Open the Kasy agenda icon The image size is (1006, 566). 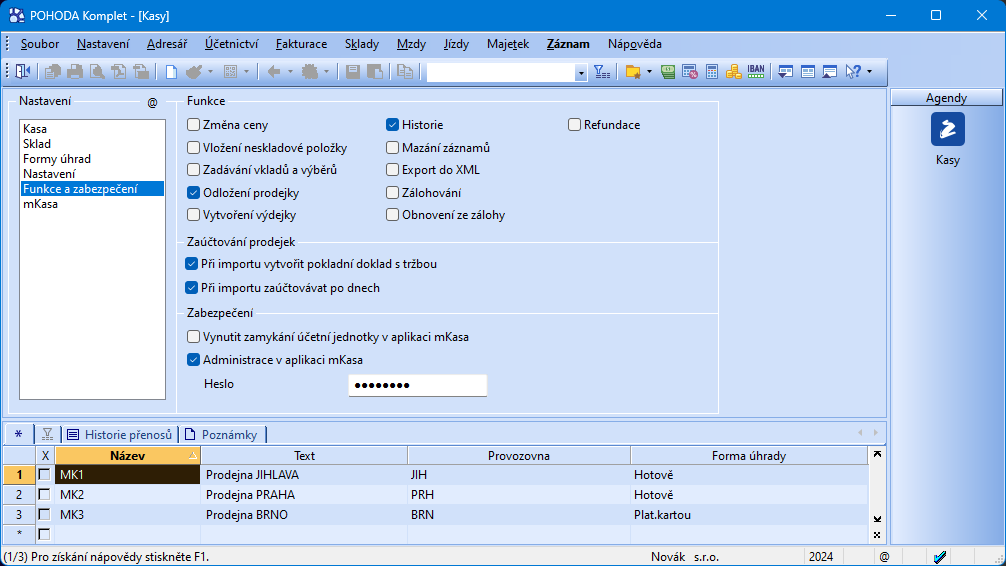click(948, 129)
